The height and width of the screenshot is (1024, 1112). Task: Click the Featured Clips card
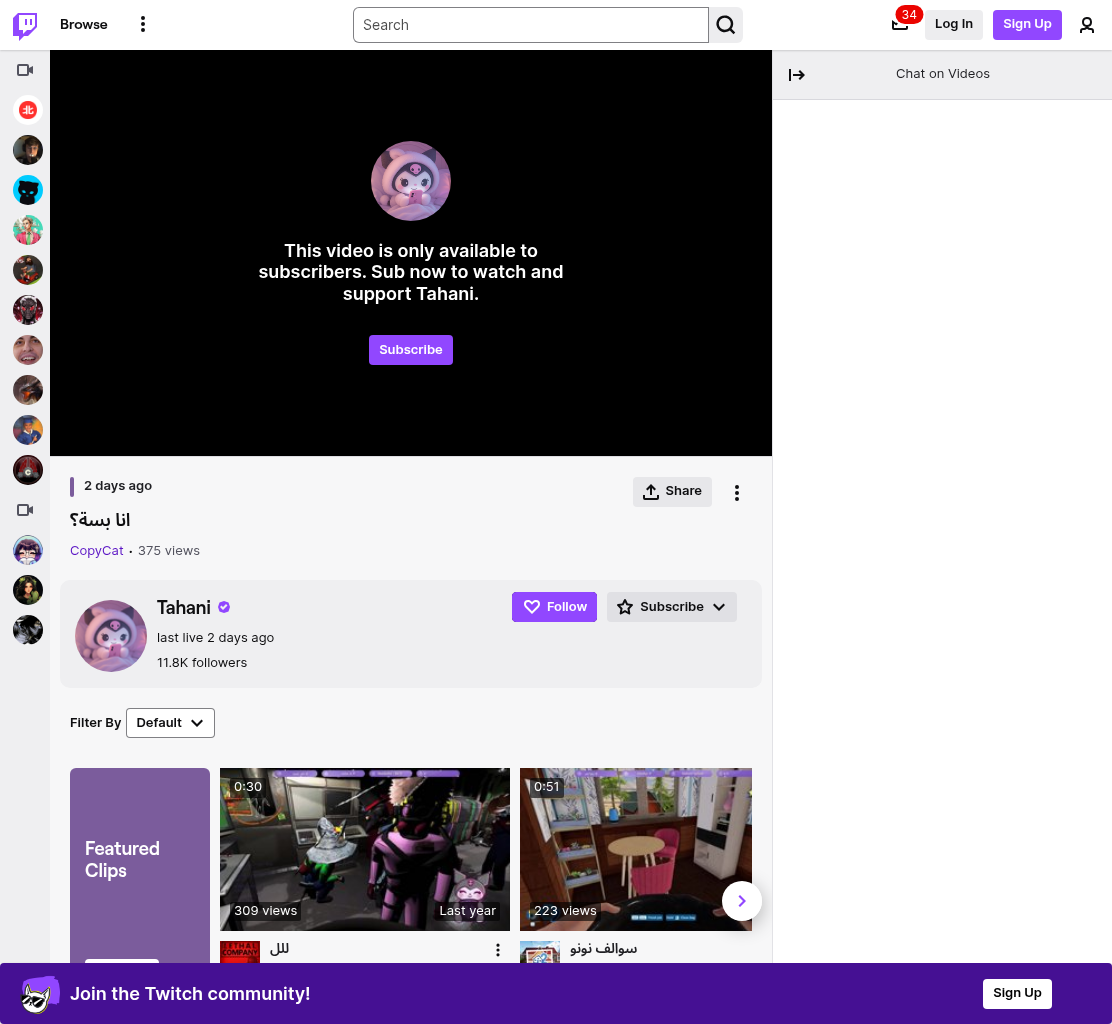coord(140,865)
